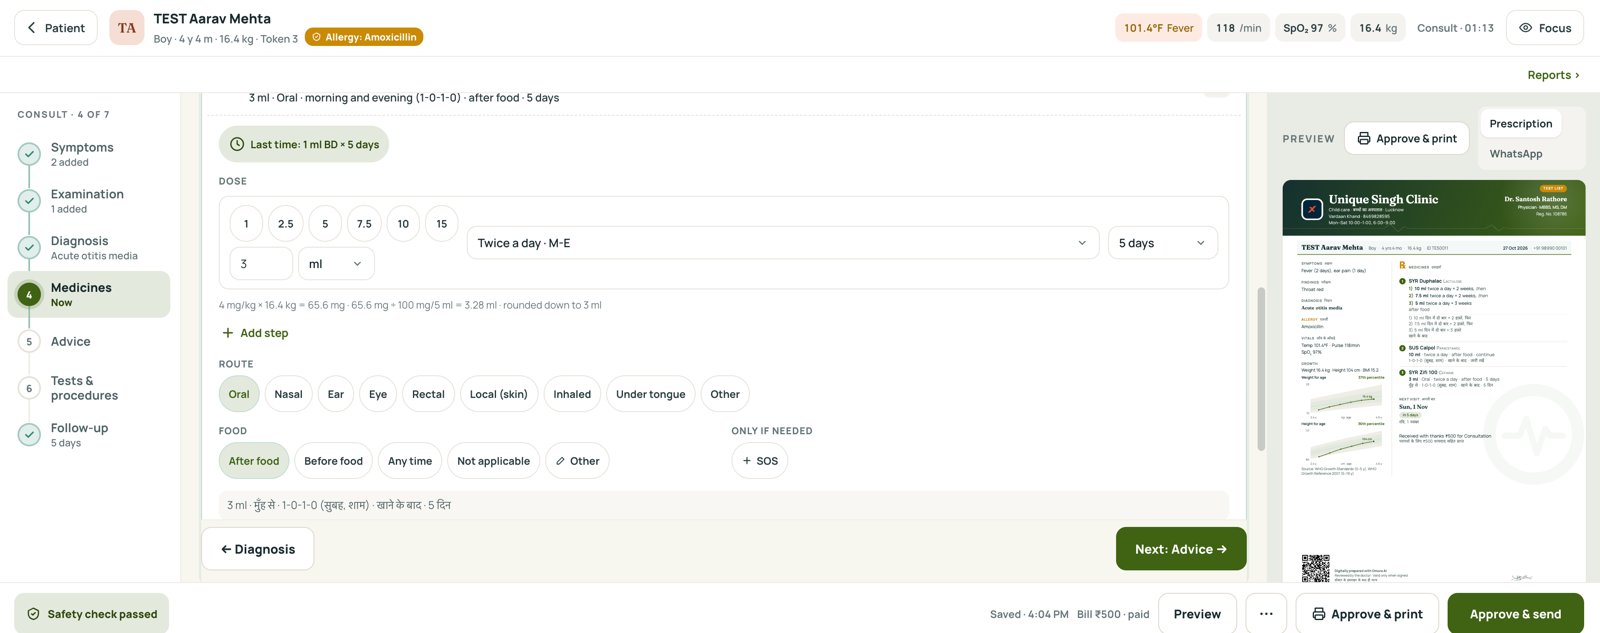Select the Nasal route chip
This screenshot has height=633, width=1600.
[x=288, y=394]
